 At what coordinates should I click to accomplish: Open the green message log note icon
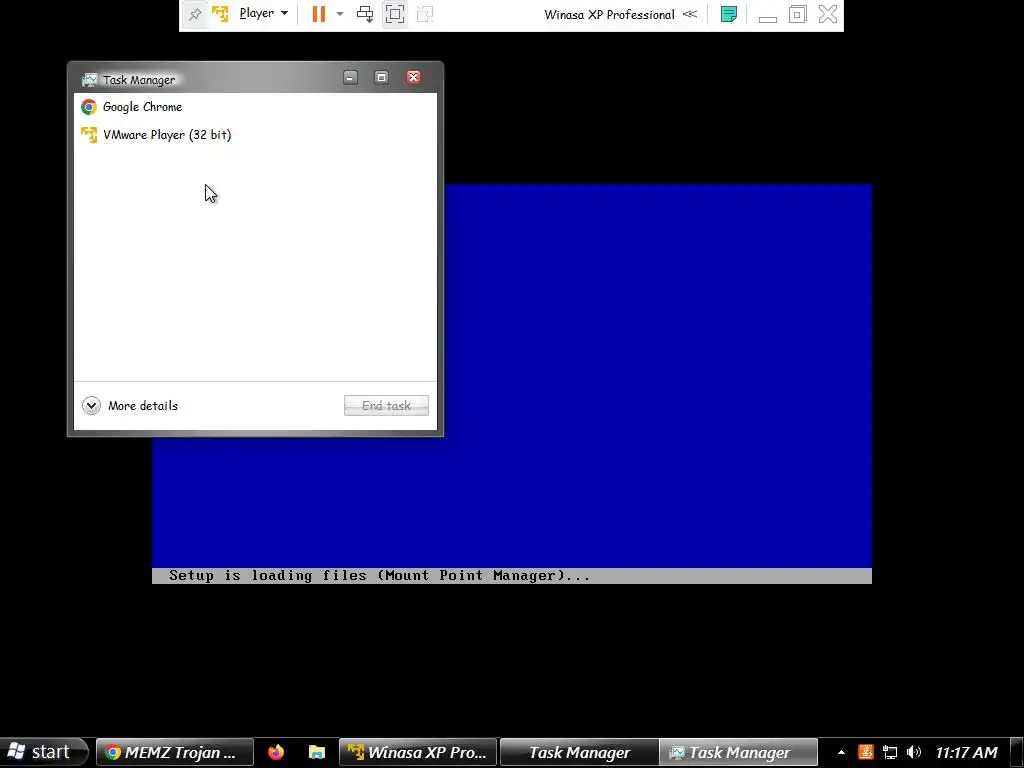729,14
